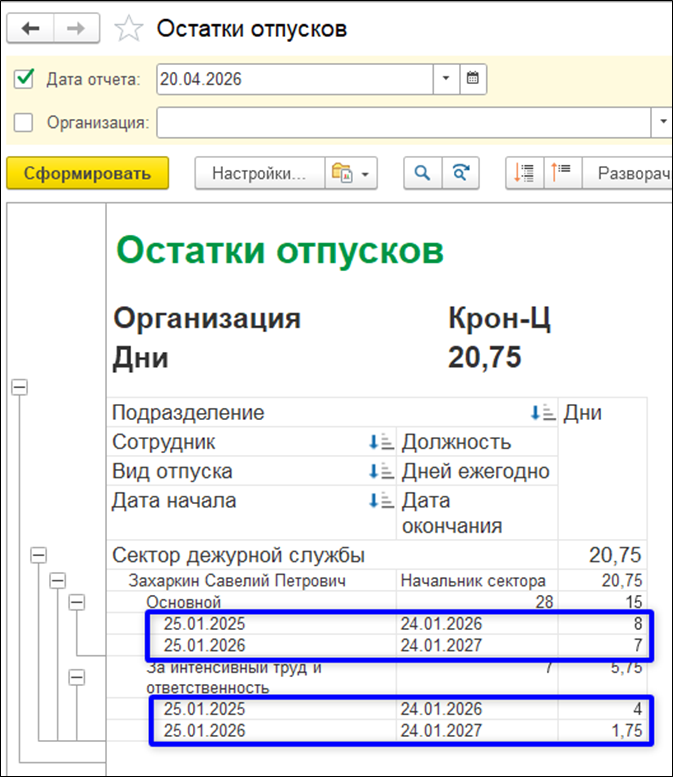Open calendar picker for report date
Image resolution: width=673 pixels, height=777 pixels.
(x=473, y=79)
